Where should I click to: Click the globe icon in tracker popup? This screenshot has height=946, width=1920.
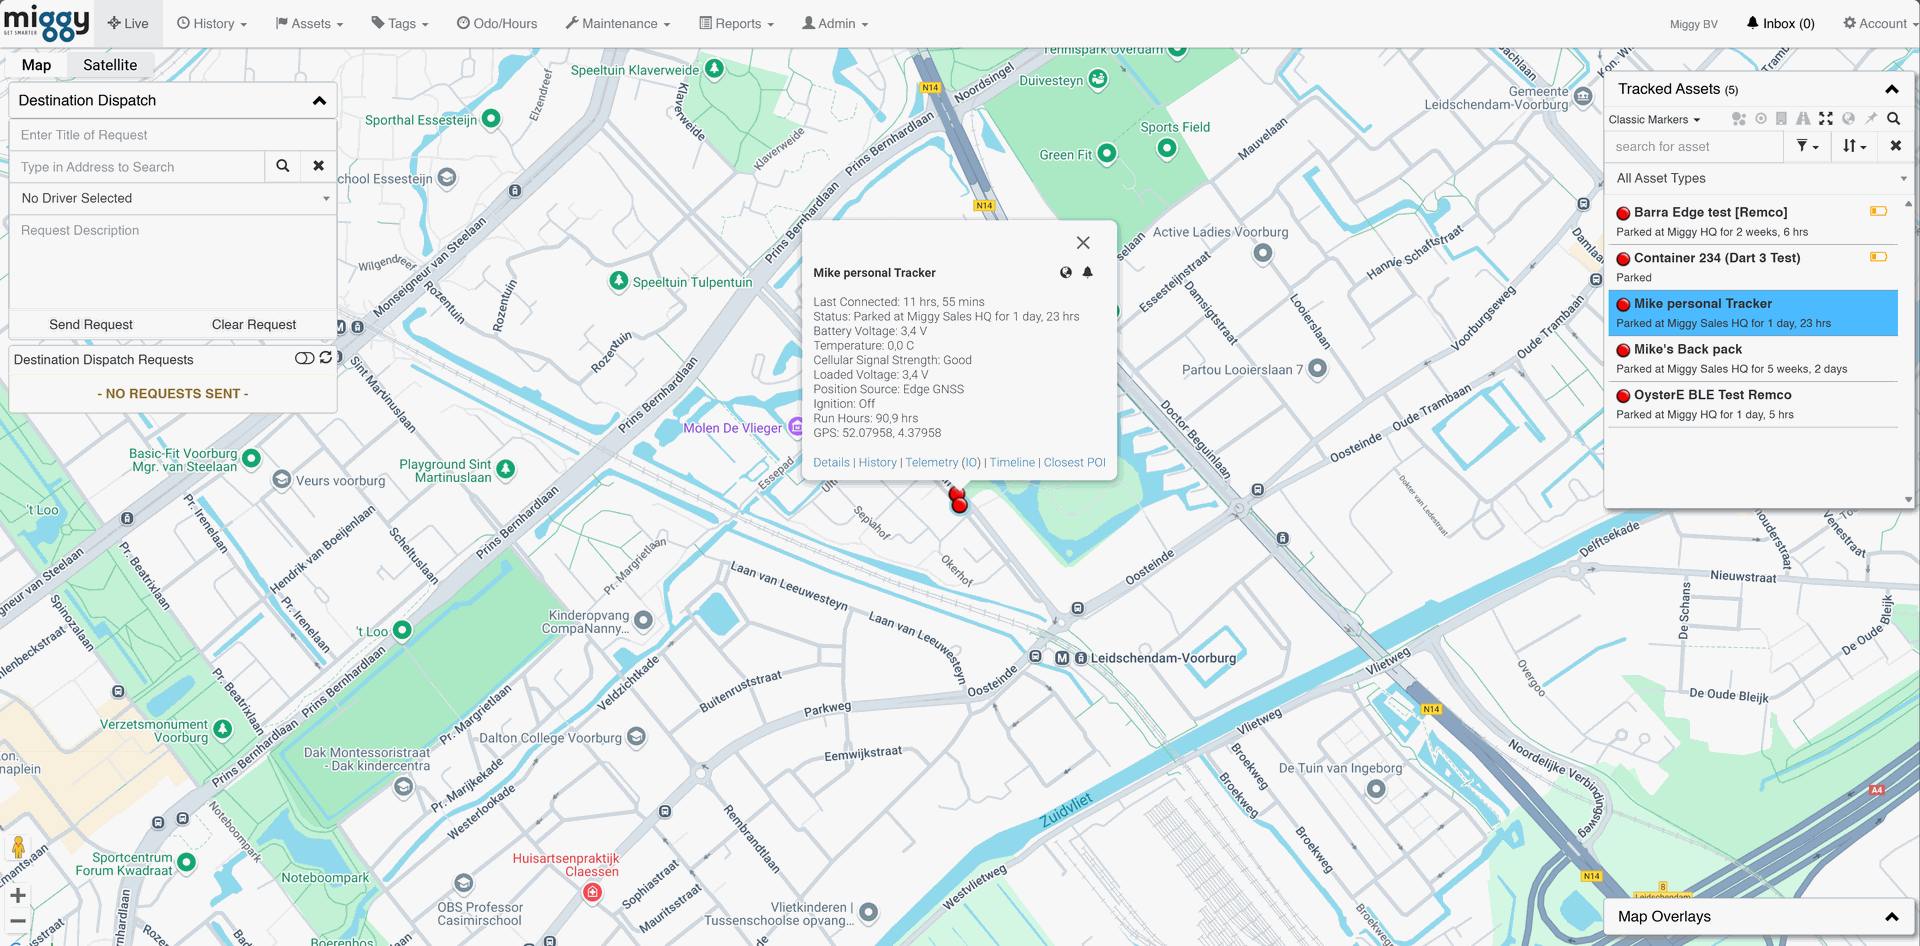[x=1066, y=272]
